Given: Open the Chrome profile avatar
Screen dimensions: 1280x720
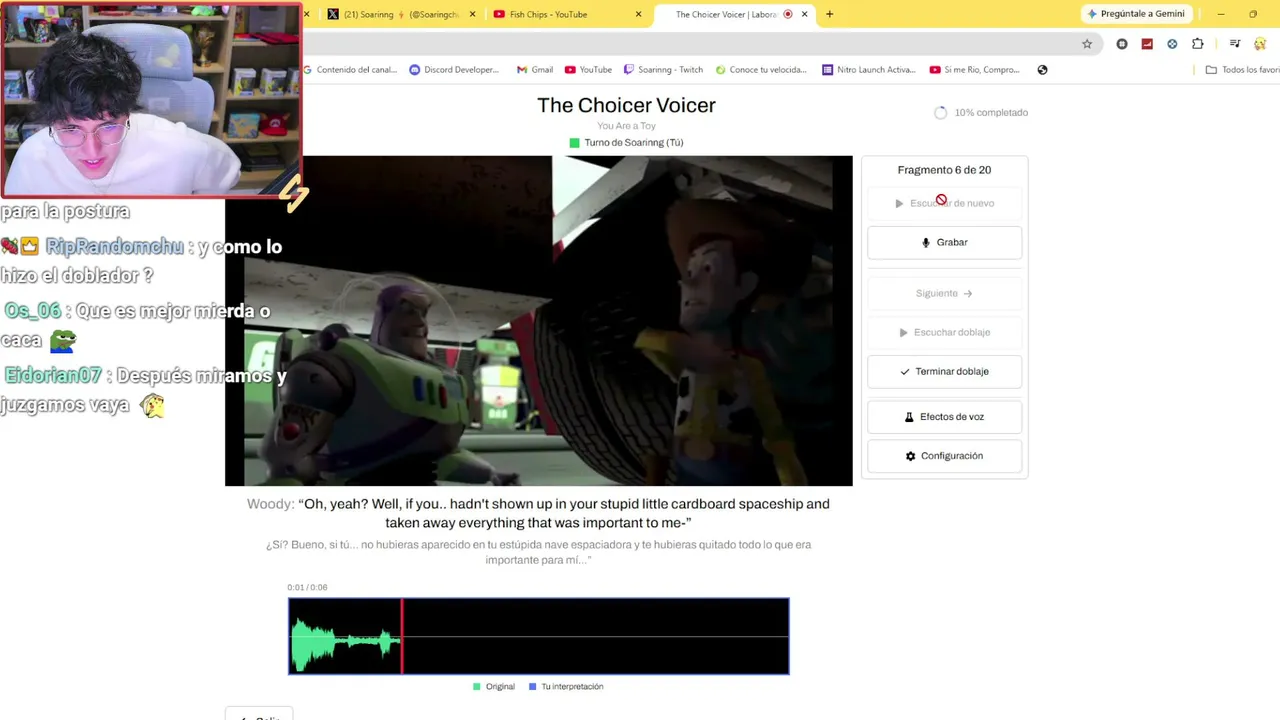Looking at the screenshot, I should click(x=1260, y=44).
